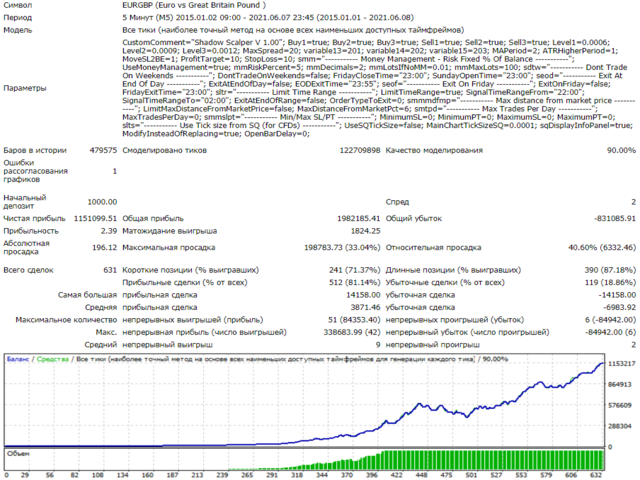Click the "Чистая прибыль" label
640x480 pixels.
pyautogui.click(x=34, y=218)
